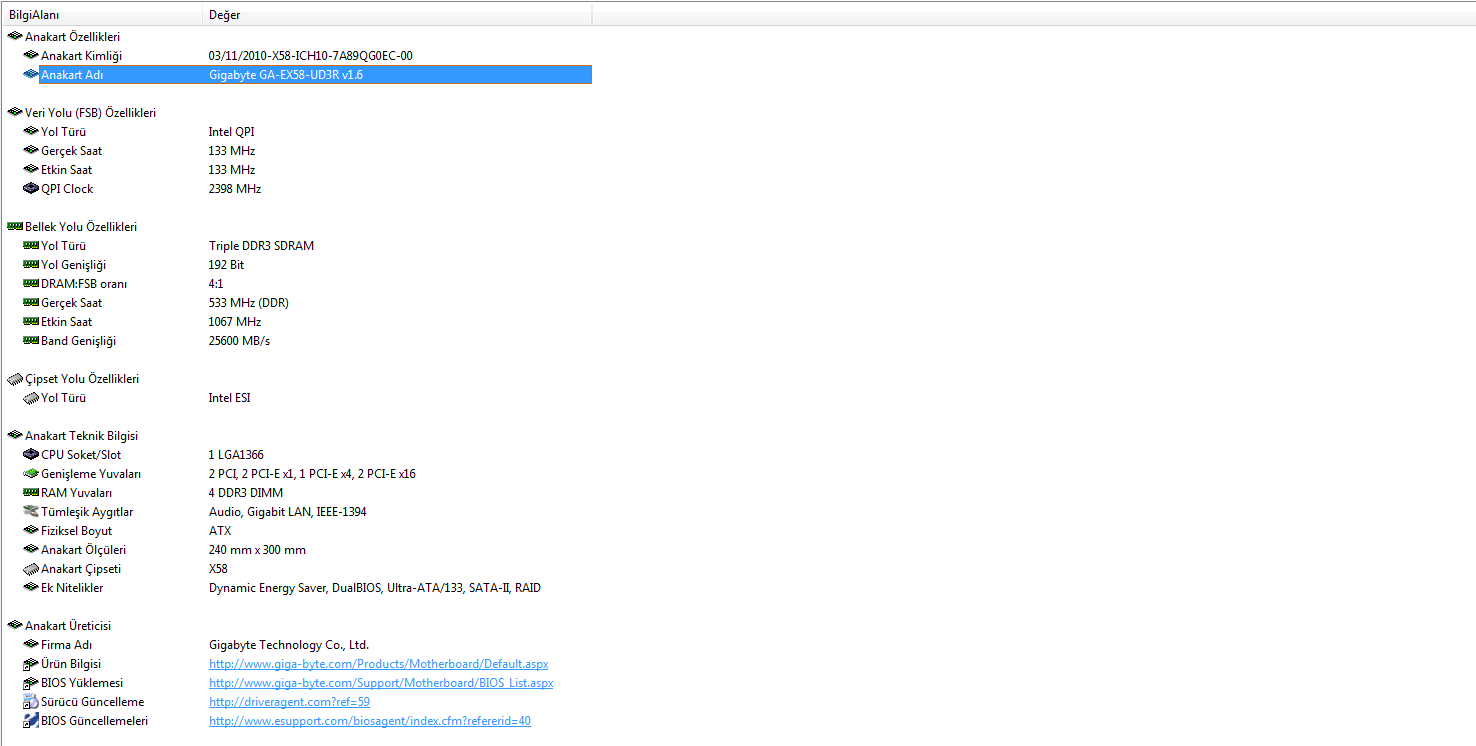1476x746 pixels.
Task: Select the value 4:1
Action: coord(216,284)
